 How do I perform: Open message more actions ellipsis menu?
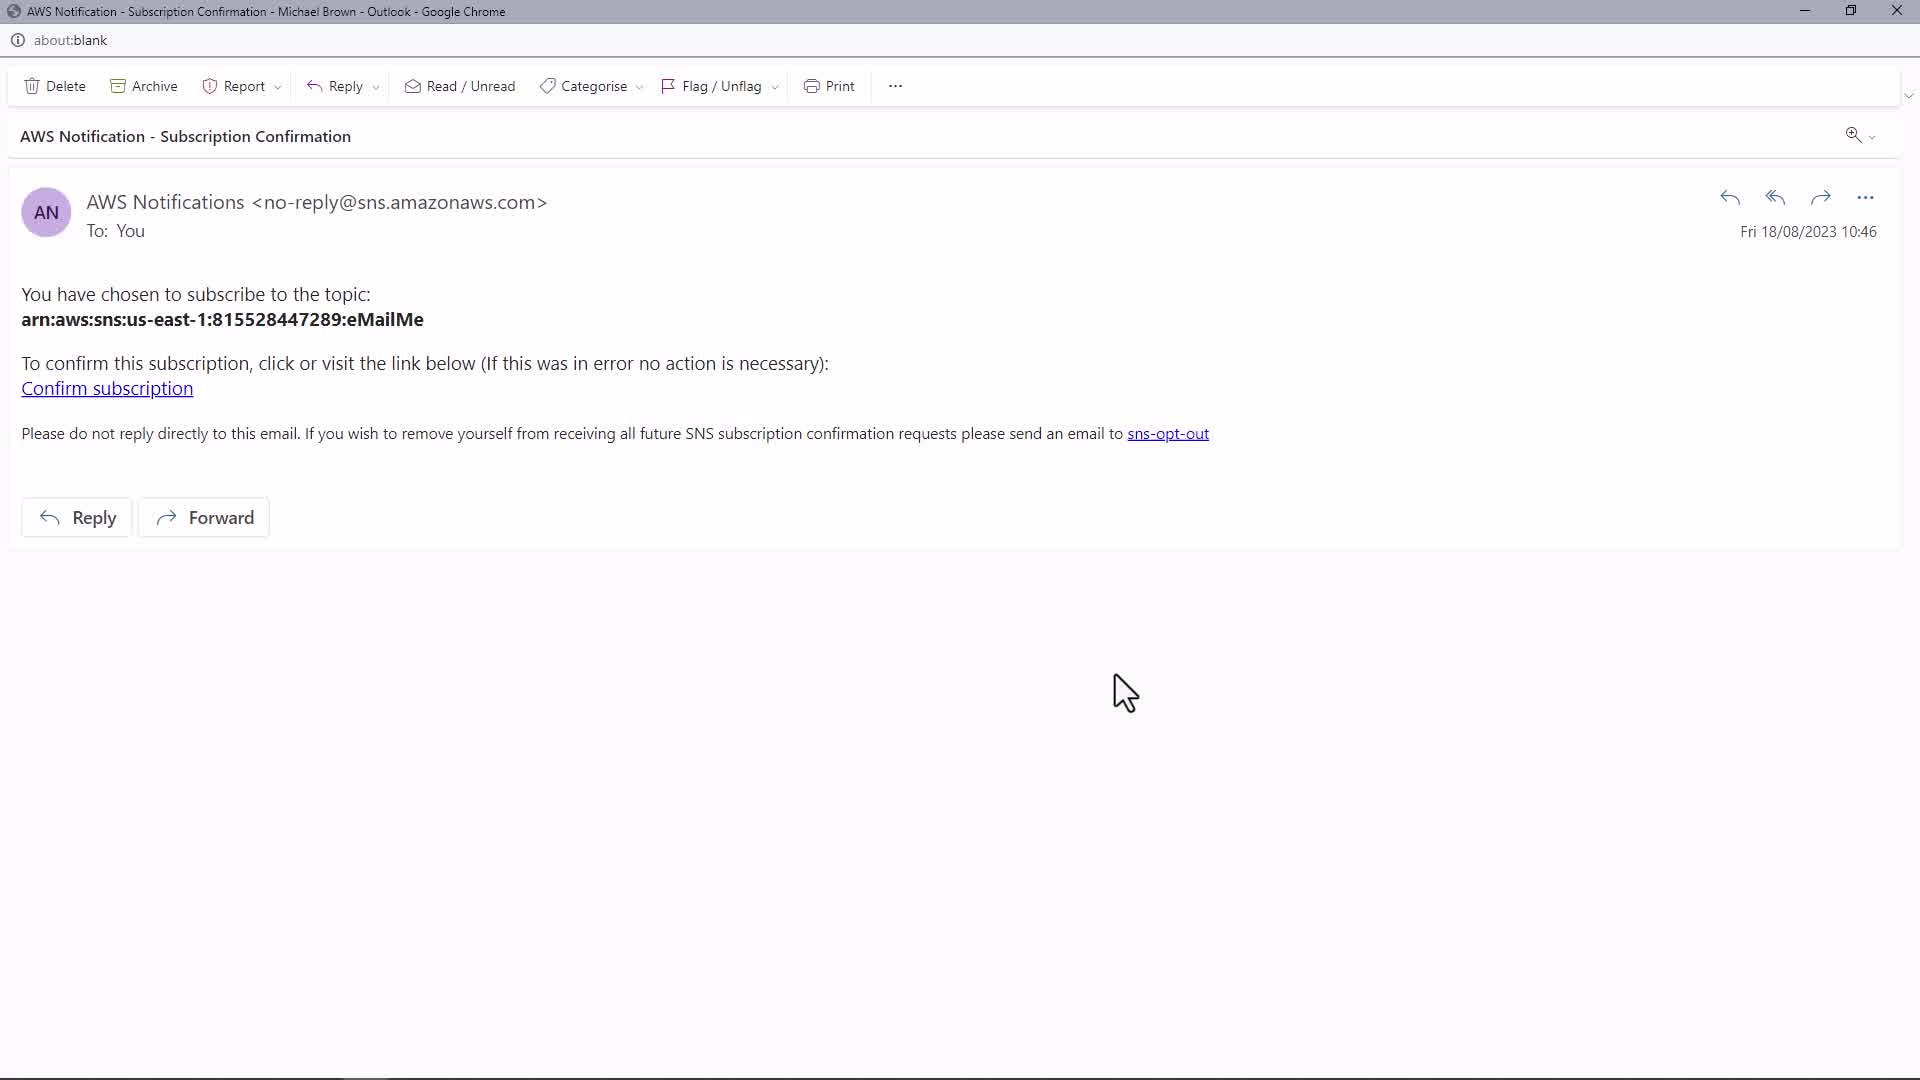pyautogui.click(x=1865, y=197)
